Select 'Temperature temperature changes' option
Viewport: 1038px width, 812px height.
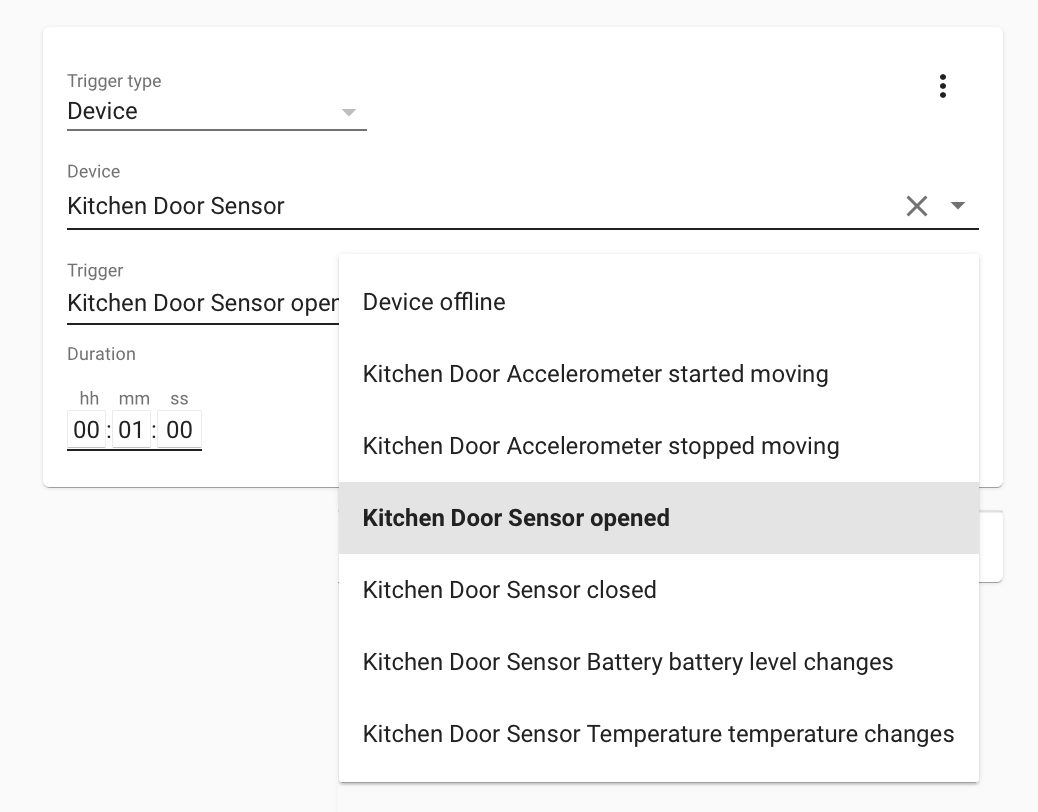tap(658, 734)
